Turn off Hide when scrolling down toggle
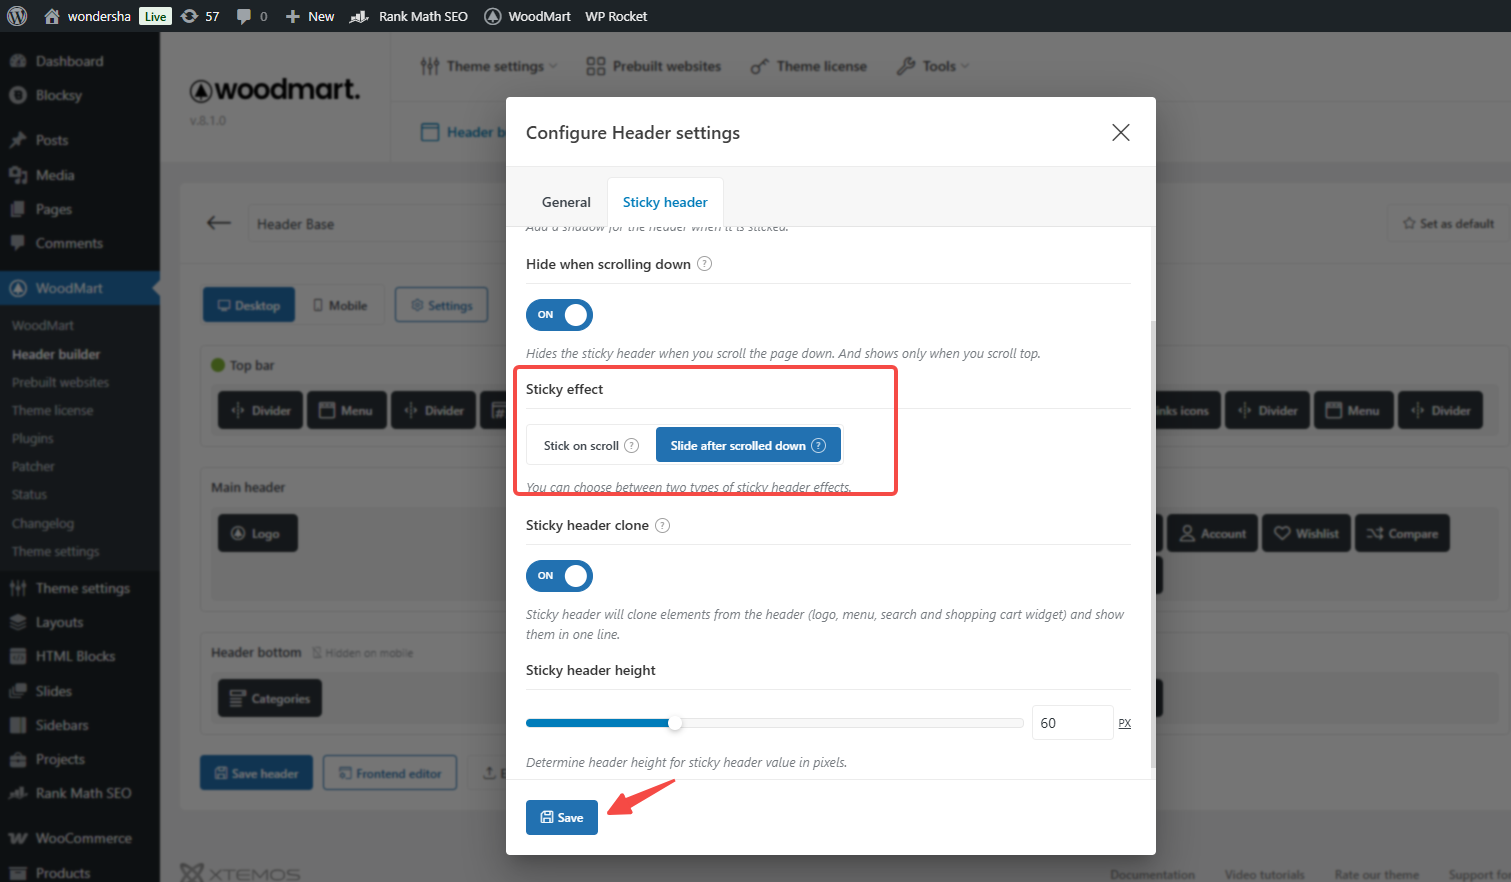 coord(559,315)
